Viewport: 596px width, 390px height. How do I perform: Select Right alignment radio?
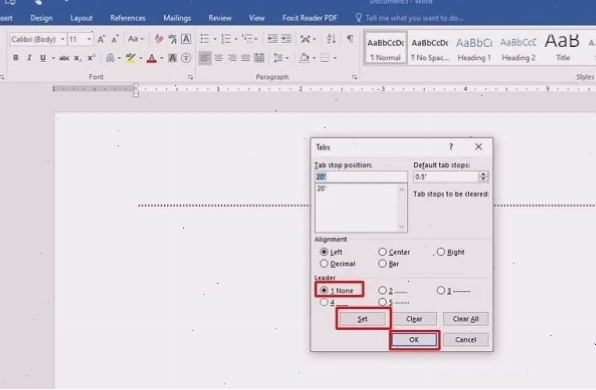point(441,252)
